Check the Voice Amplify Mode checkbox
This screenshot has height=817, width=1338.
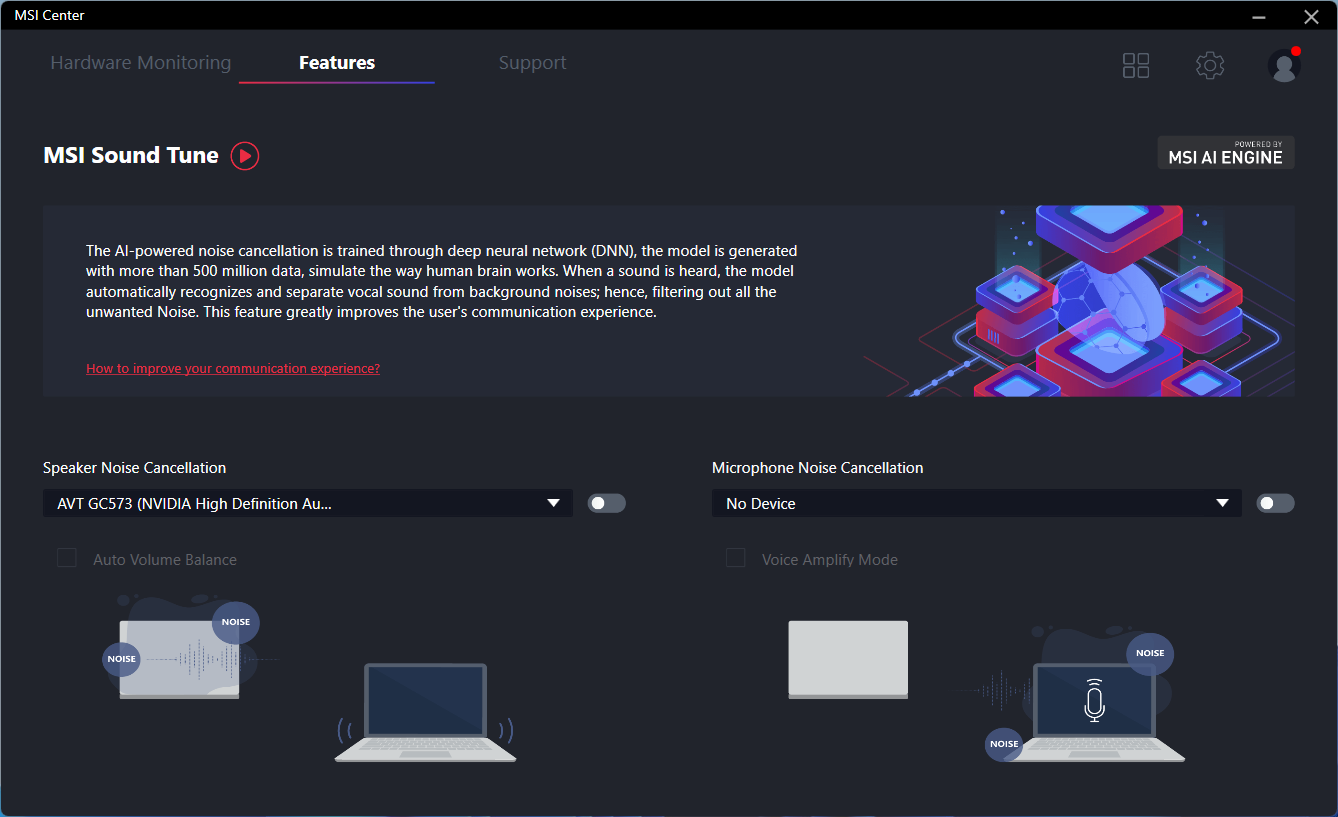click(x=736, y=558)
